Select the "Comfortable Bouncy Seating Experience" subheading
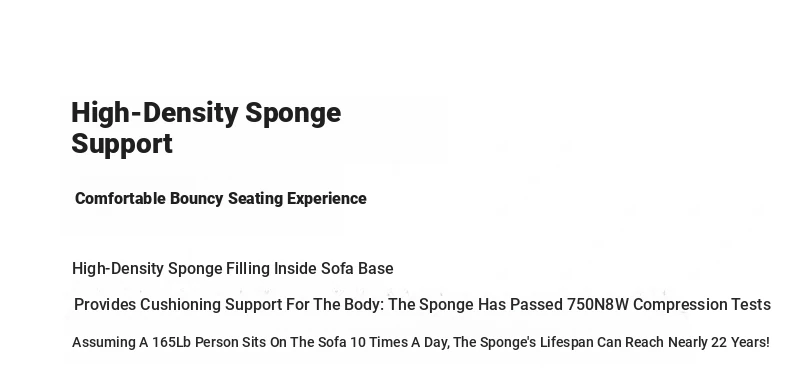Screen dimensions: 790x368 click(221, 199)
